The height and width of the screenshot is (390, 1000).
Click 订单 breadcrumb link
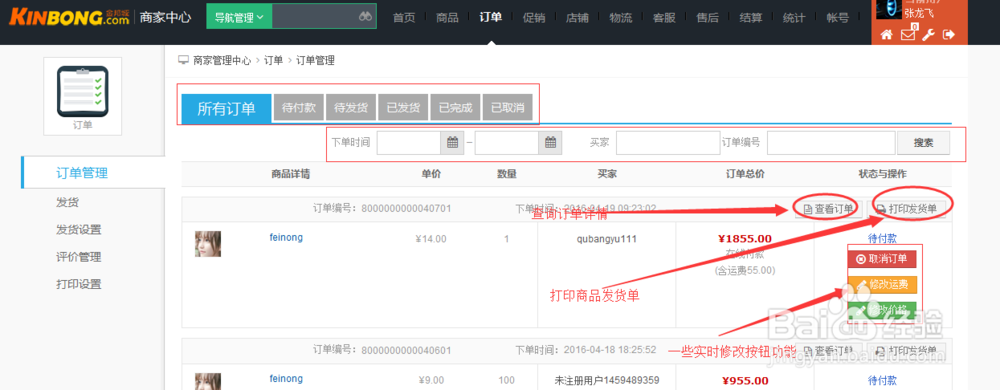coord(273,61)
